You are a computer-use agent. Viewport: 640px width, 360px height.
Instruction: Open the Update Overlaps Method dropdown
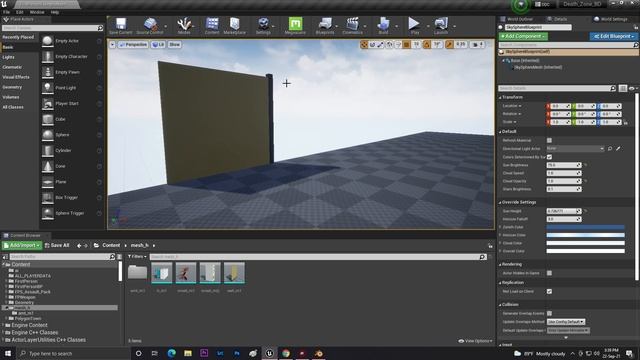pos(566,322)
